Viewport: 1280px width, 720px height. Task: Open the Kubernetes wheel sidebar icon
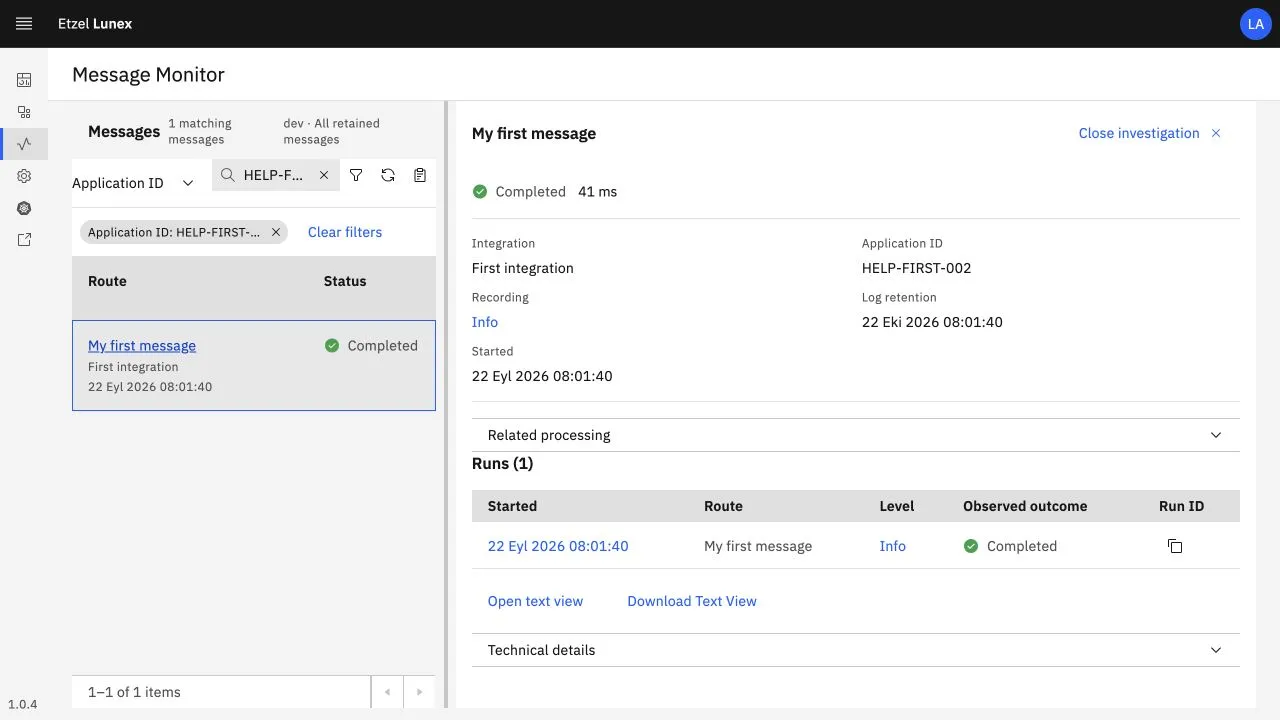[x=24, y=208]
